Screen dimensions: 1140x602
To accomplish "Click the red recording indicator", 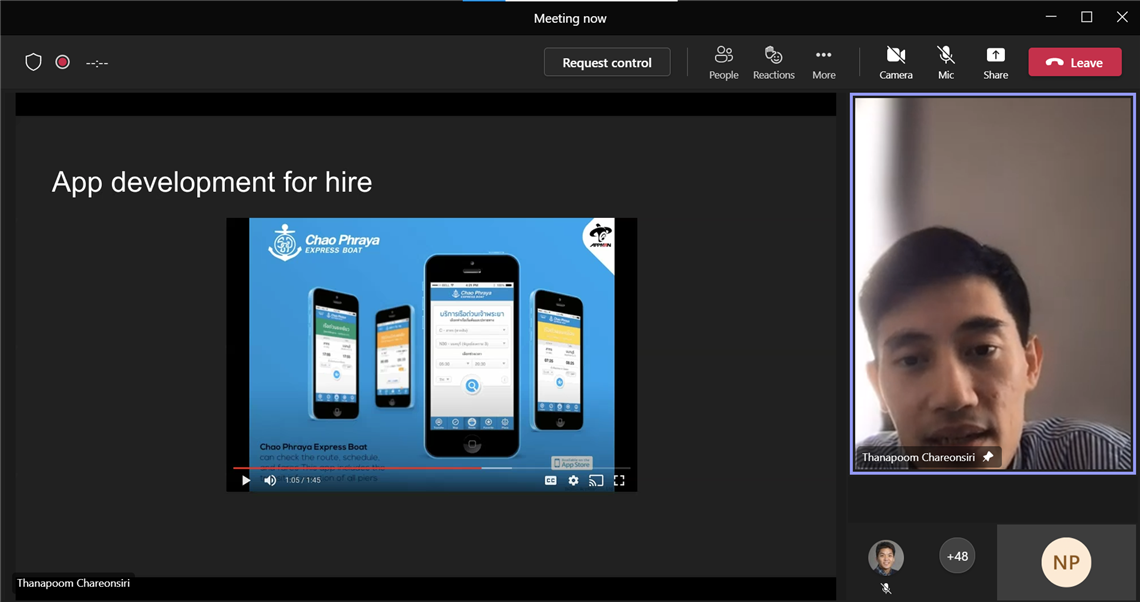I will click(x=62, y=62).
